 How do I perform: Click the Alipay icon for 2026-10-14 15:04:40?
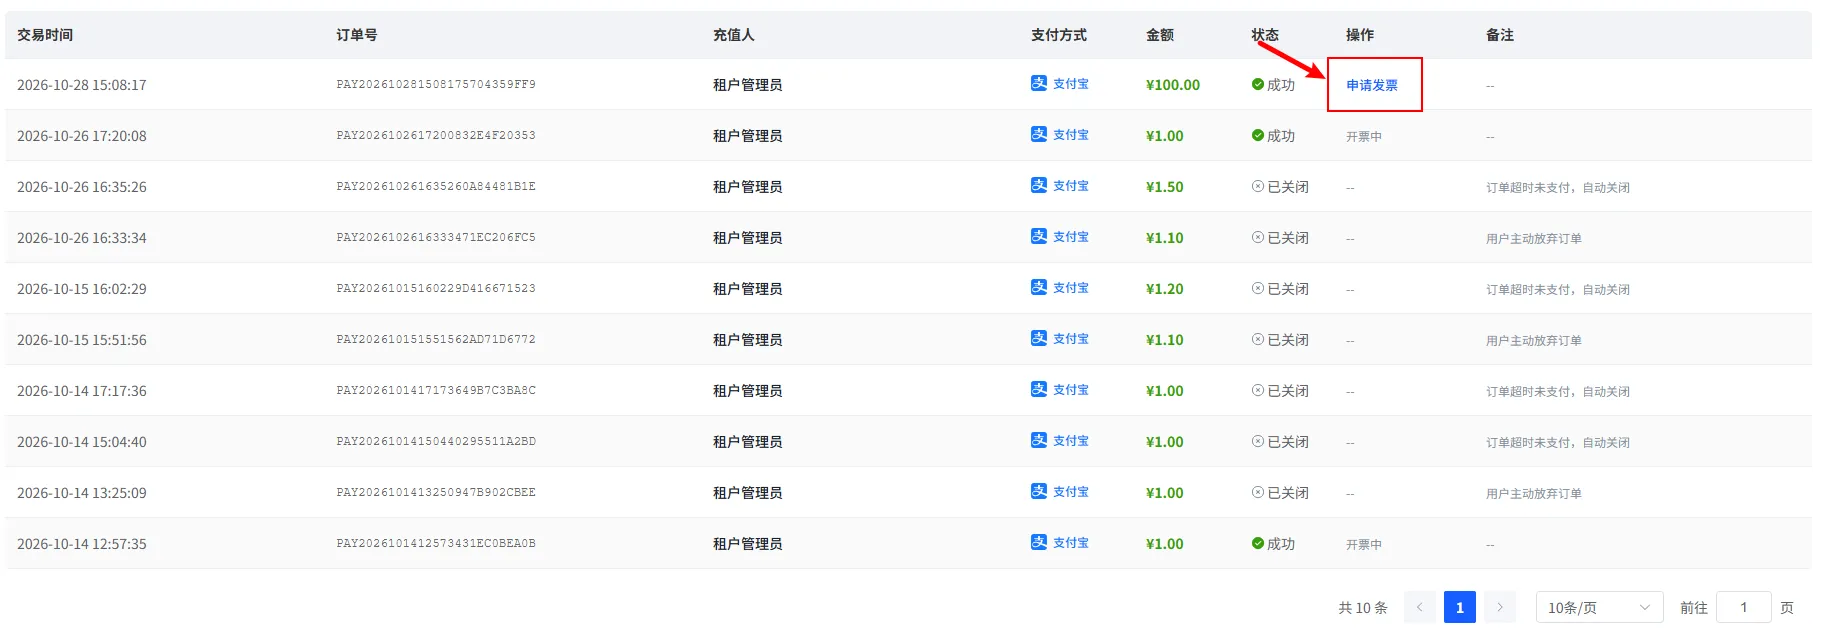(x=1039, y=440)
